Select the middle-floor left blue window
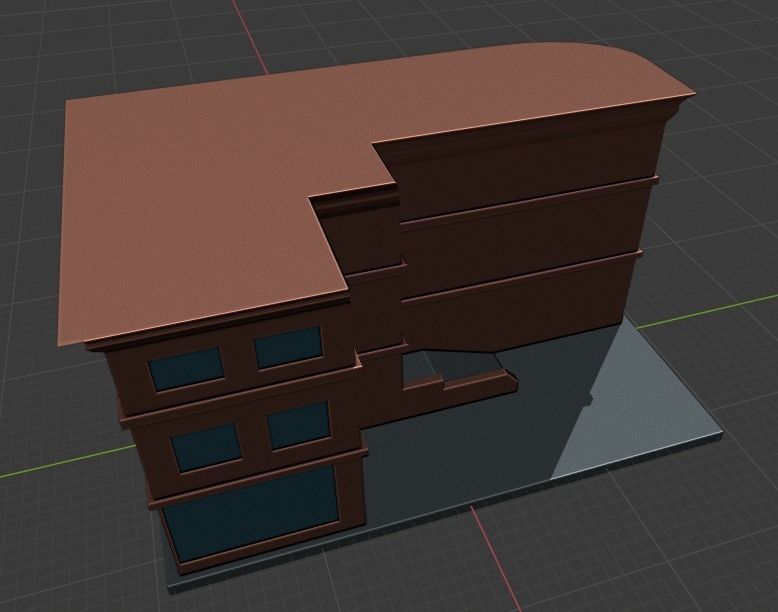Image resolution: width=778 pixels, height=612 pixels. [206, 447]
